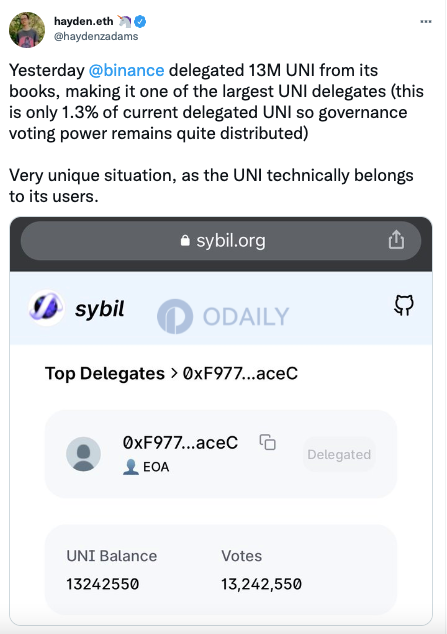Copy the 0xF977...aceC address icon
This screenshot has width=447, height=634.
click(268, 442)
